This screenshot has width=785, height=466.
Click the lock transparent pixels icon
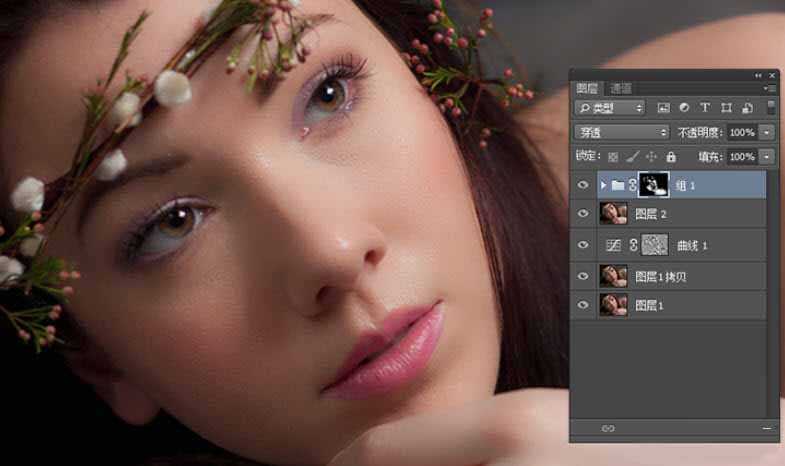click(613, 157)
